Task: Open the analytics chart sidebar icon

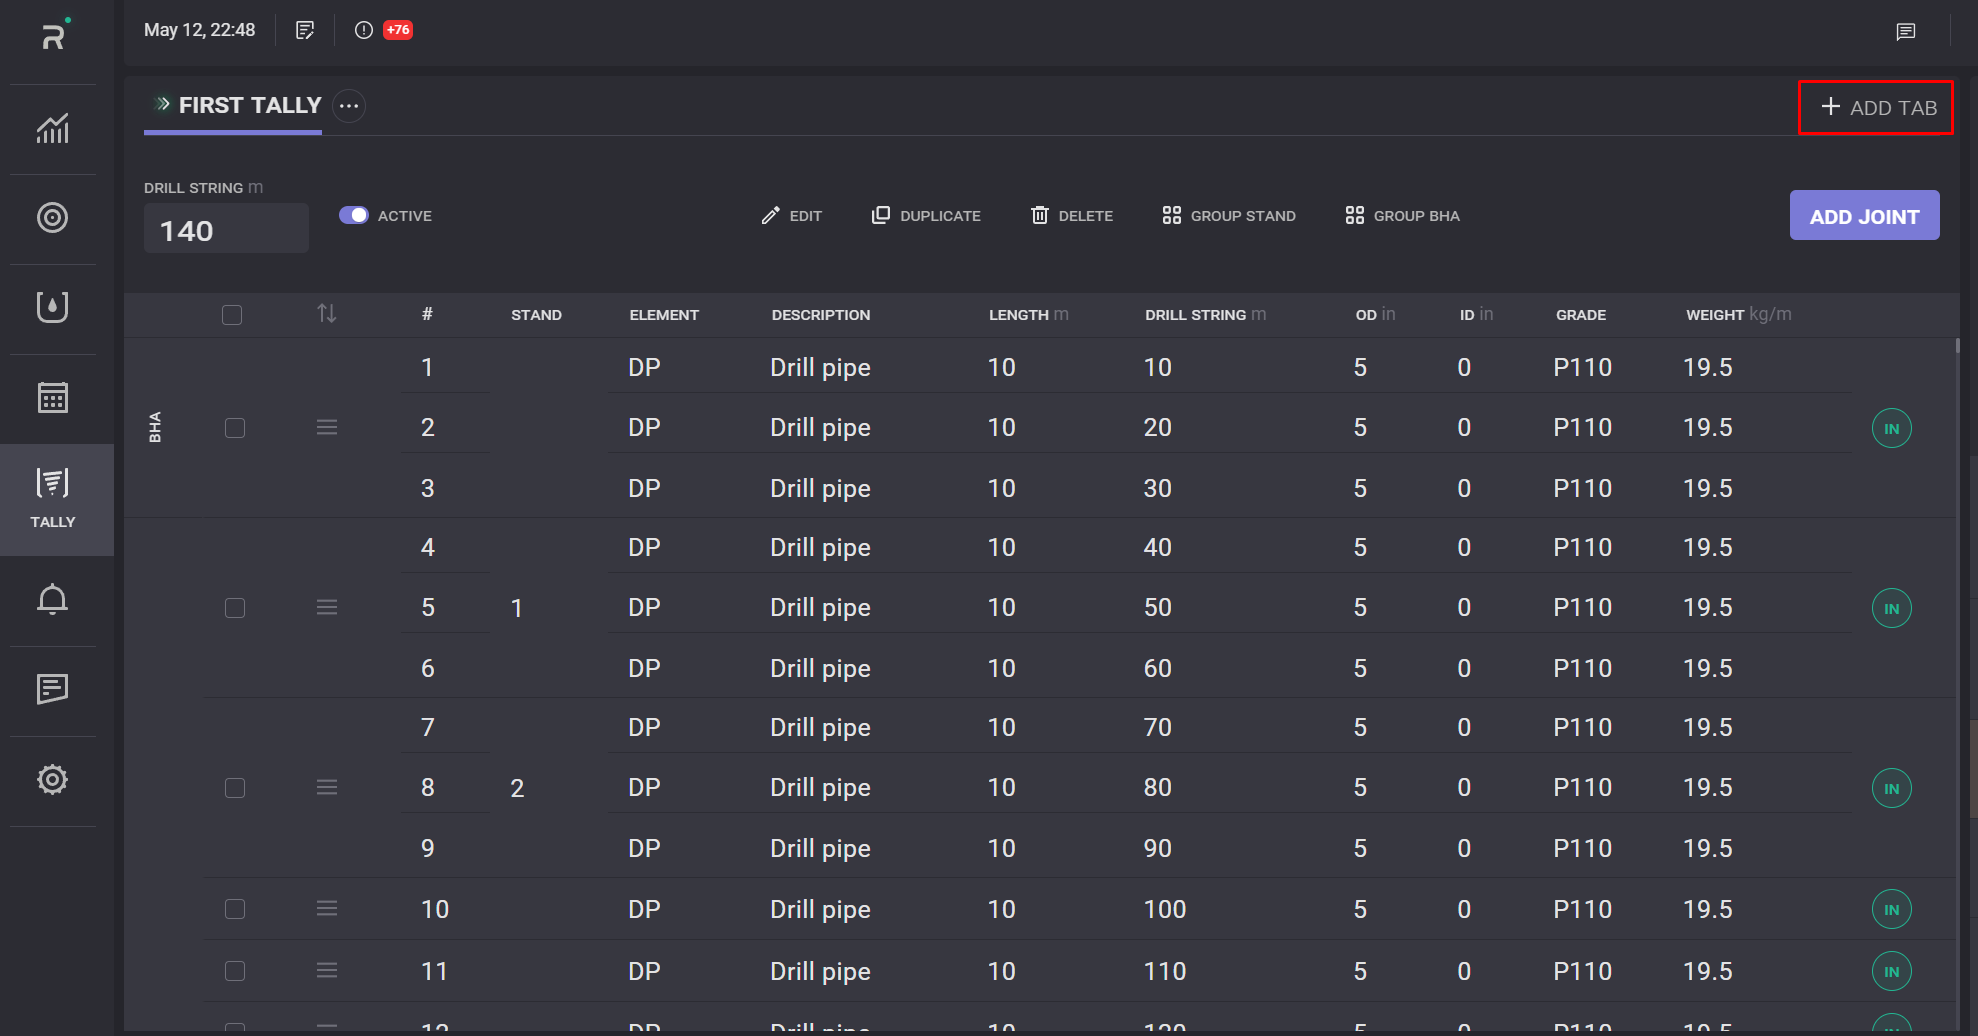Action: 53,129
